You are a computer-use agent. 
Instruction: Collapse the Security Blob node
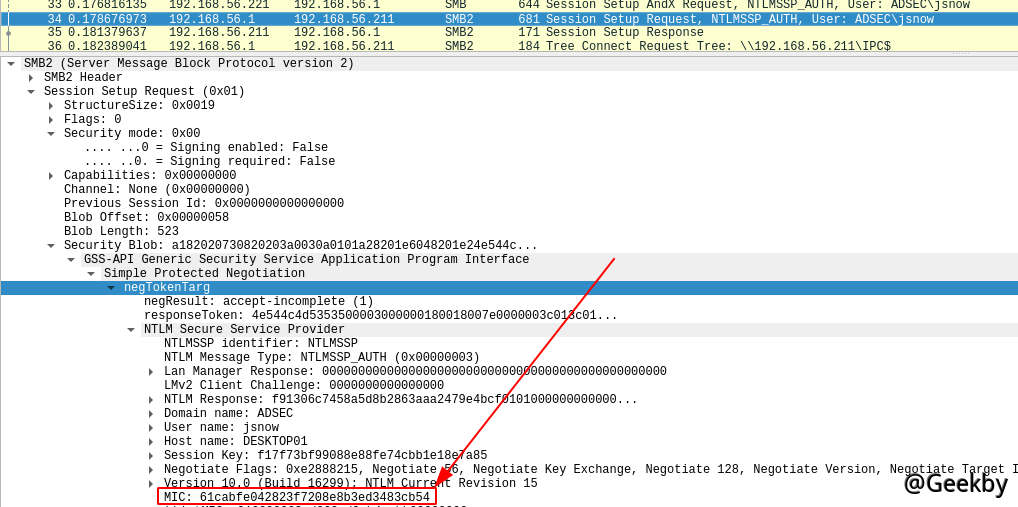(51, 246)
